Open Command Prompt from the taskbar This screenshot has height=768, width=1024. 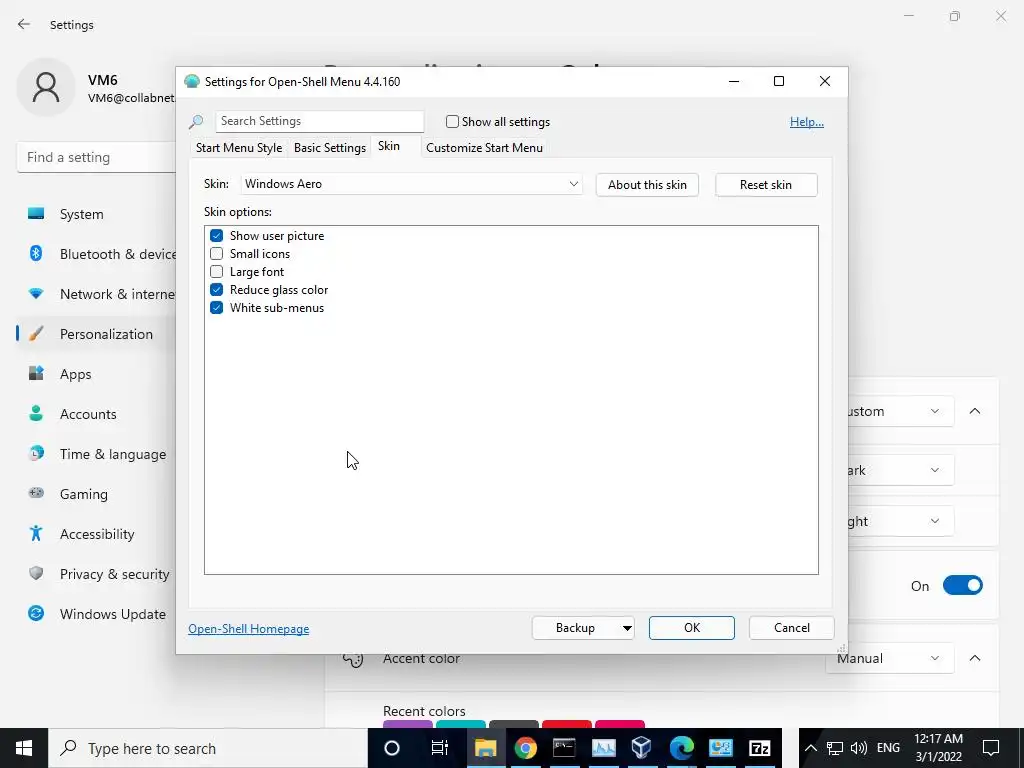[564, 748]
